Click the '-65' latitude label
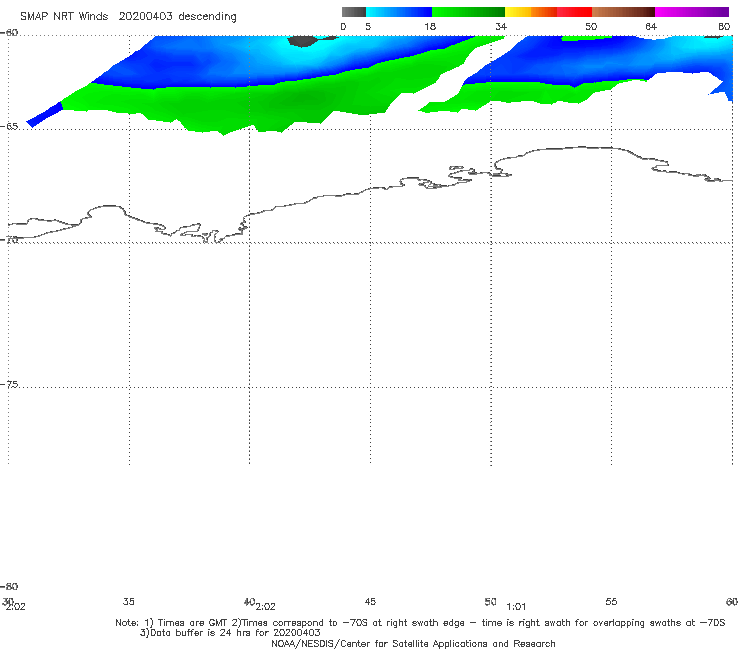The height and width of the screenshot is (650, 740). point(10,127)
